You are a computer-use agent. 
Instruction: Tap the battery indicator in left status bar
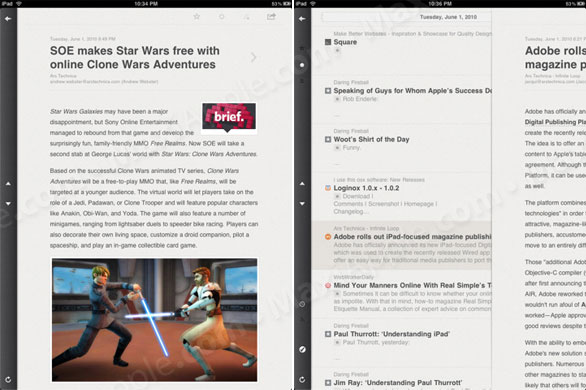(286, 3)
